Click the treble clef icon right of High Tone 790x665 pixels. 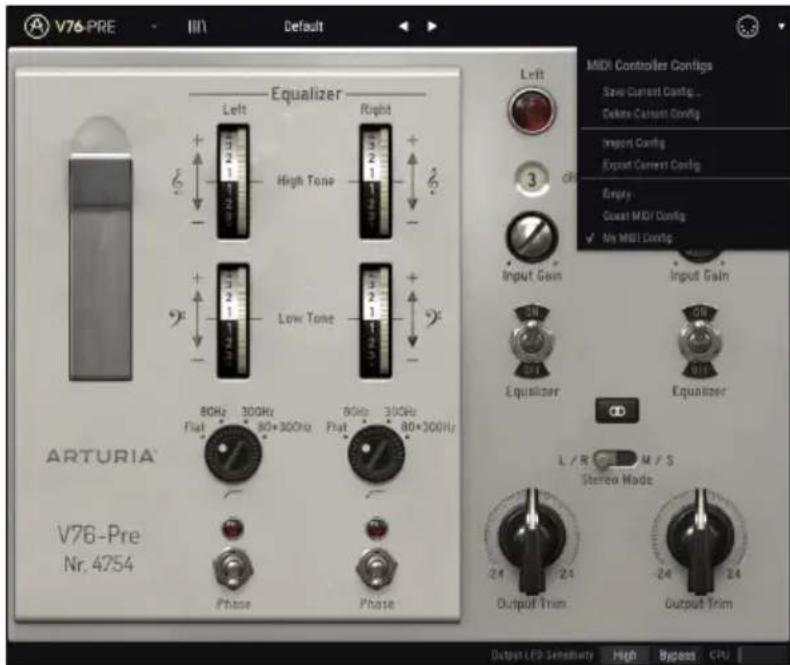pyautogui.click(x=433, y=181)
